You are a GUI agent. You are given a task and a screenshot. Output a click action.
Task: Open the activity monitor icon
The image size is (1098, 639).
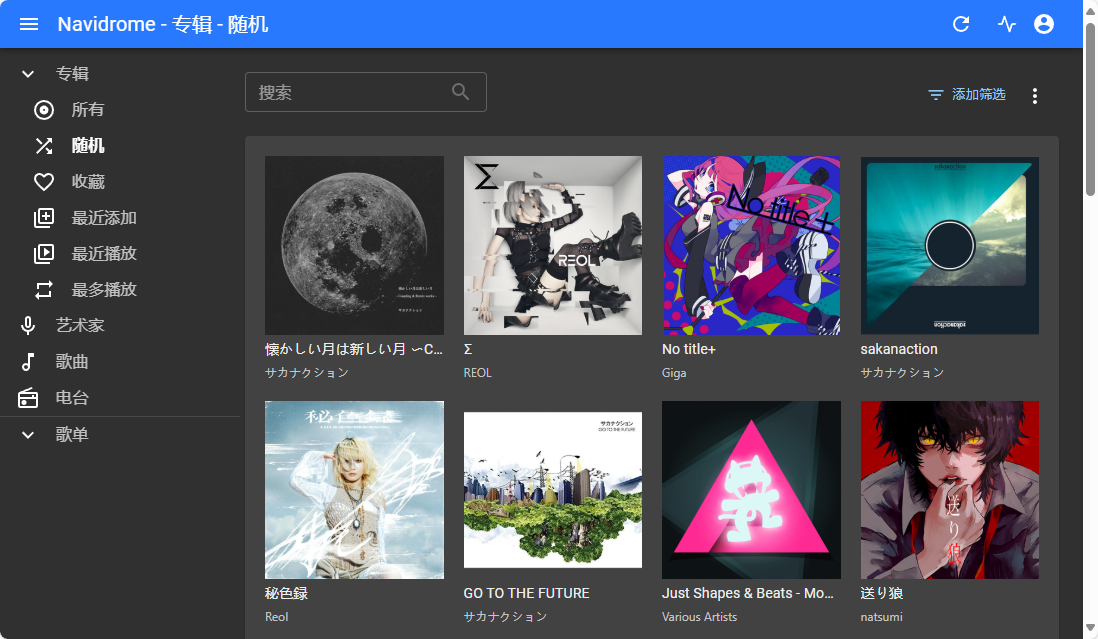point(1005,24)
